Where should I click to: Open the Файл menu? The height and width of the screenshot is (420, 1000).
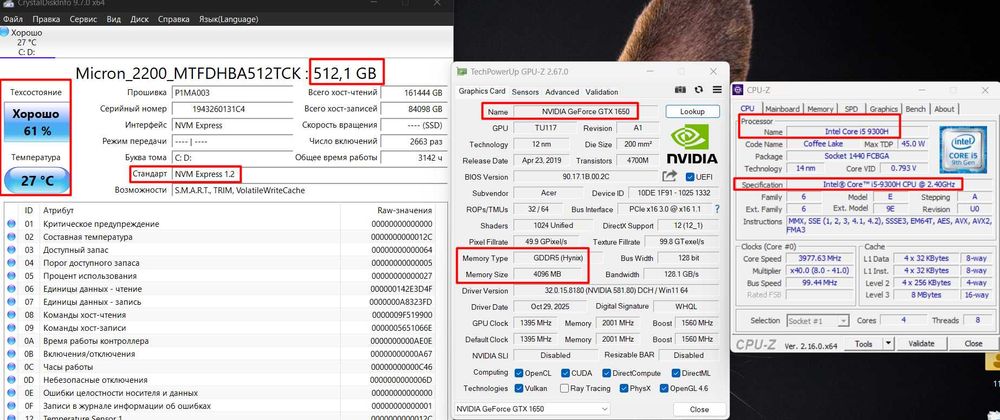13,19
